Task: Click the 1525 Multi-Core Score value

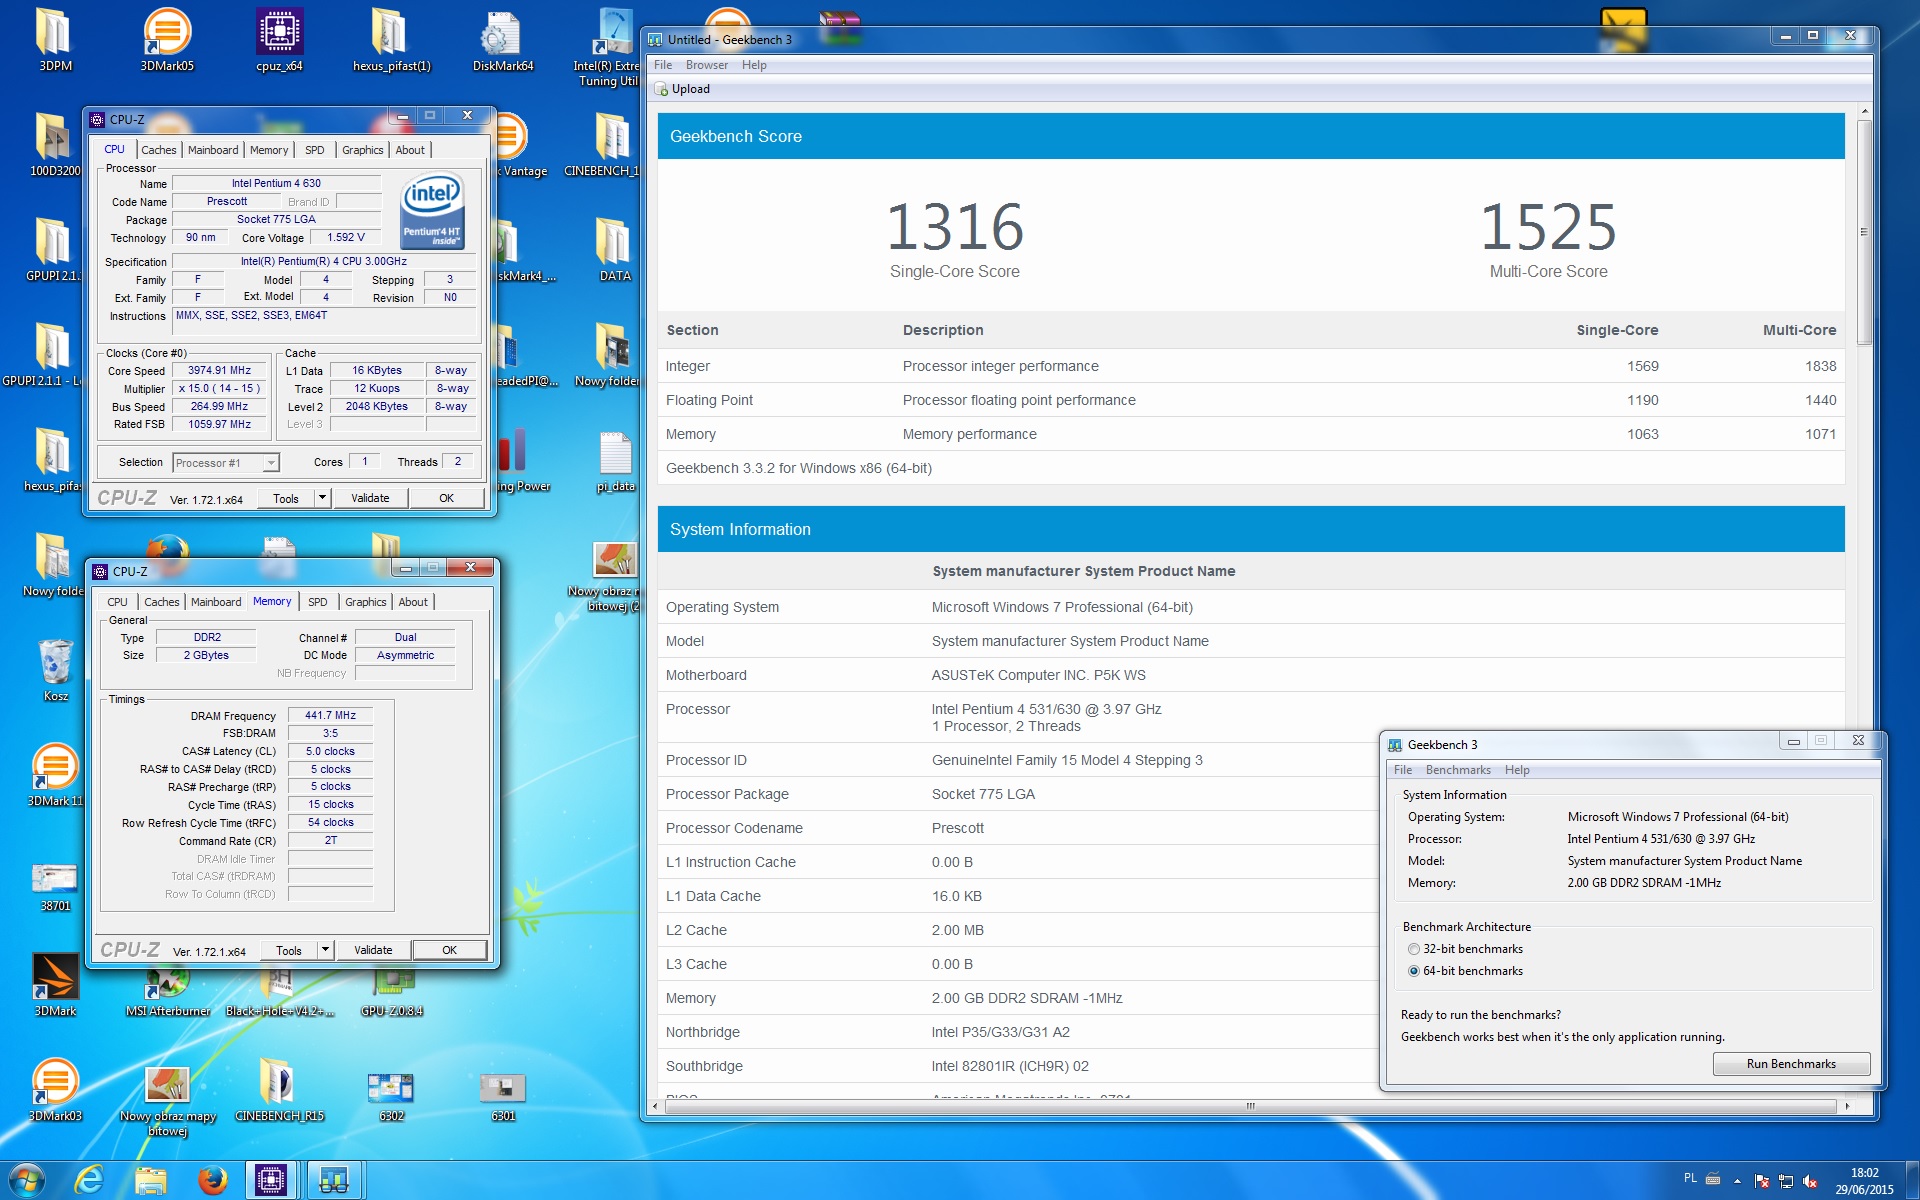Action: [x=1548, y=227]
